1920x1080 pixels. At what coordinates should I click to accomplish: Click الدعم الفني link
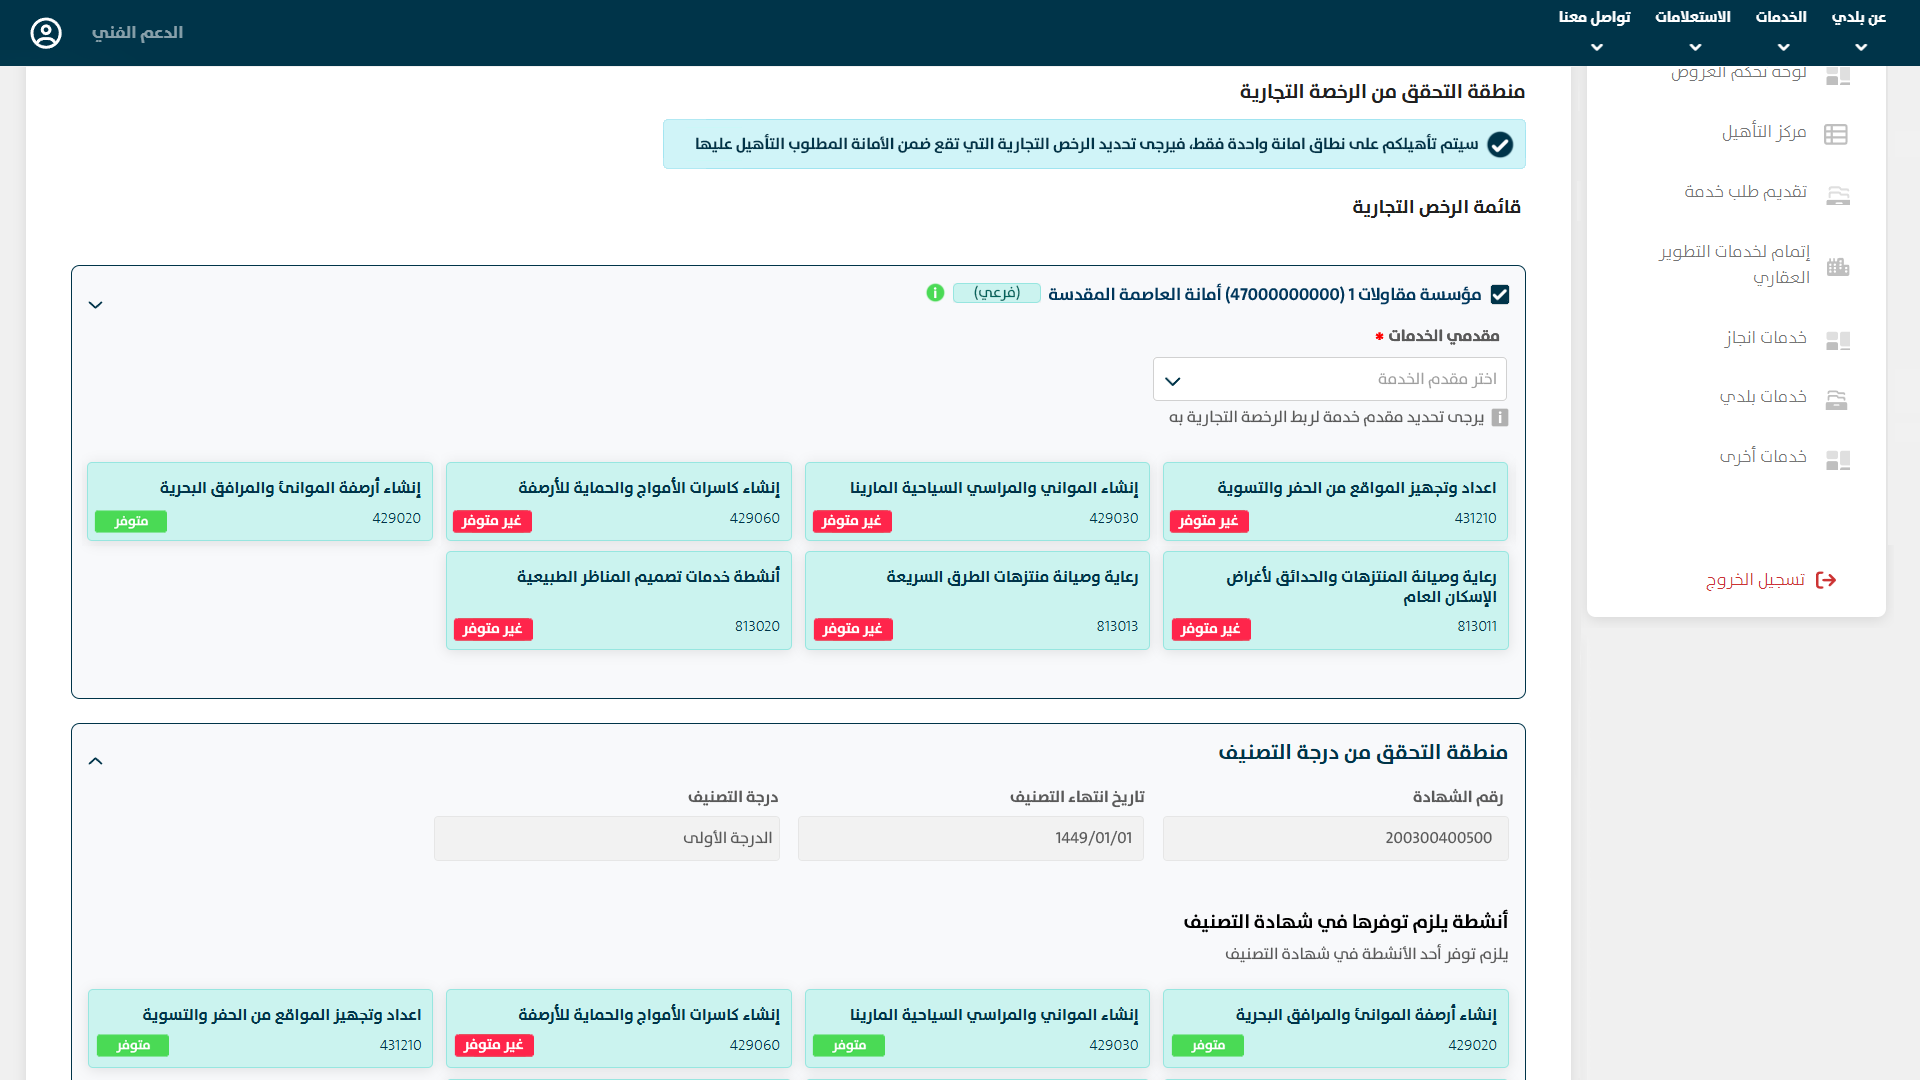pyautogui.click(x=137, y=33)
